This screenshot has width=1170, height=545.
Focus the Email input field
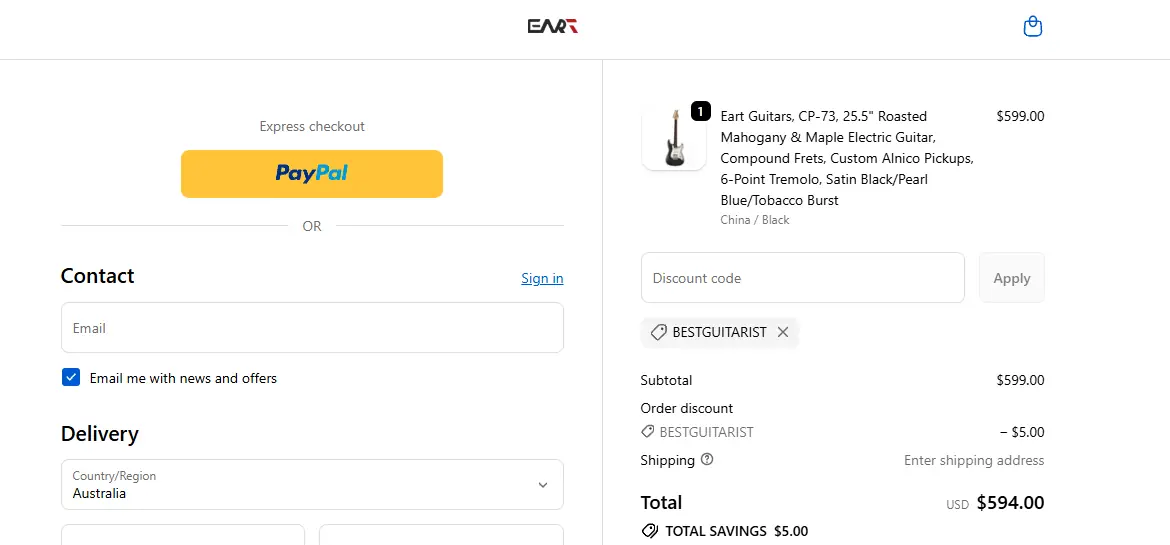point(312,328)
